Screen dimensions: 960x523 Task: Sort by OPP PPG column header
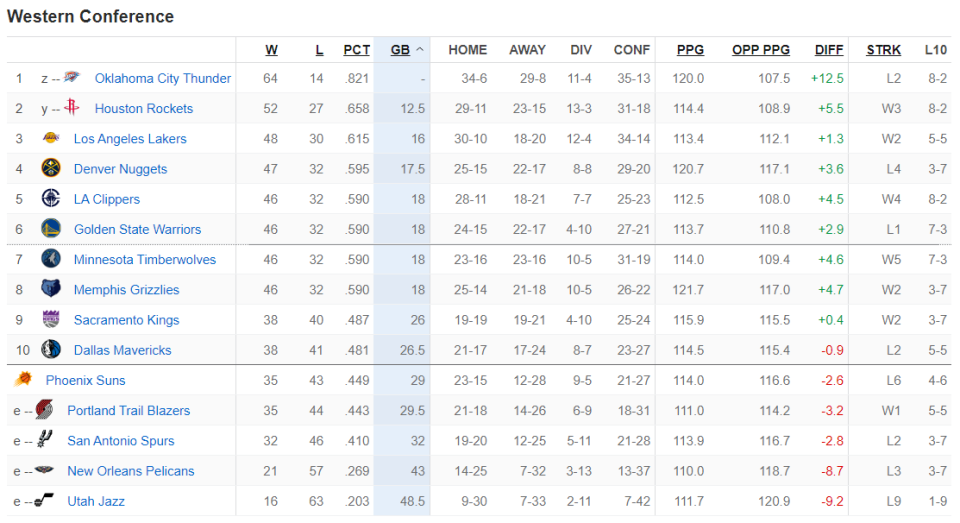760,50
